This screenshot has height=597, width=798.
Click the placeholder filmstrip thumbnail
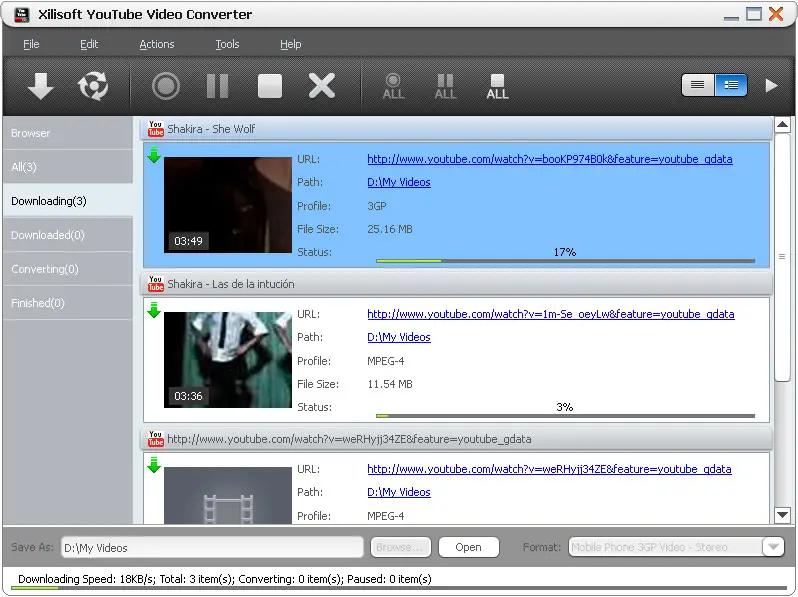(227, 495)
